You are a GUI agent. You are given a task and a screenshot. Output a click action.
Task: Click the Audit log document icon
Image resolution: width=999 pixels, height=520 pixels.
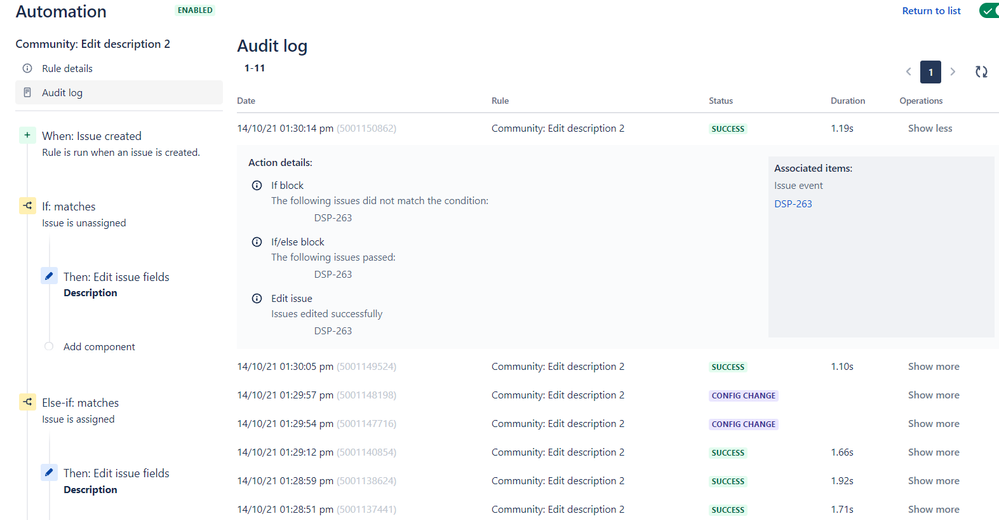pos(27,92)
